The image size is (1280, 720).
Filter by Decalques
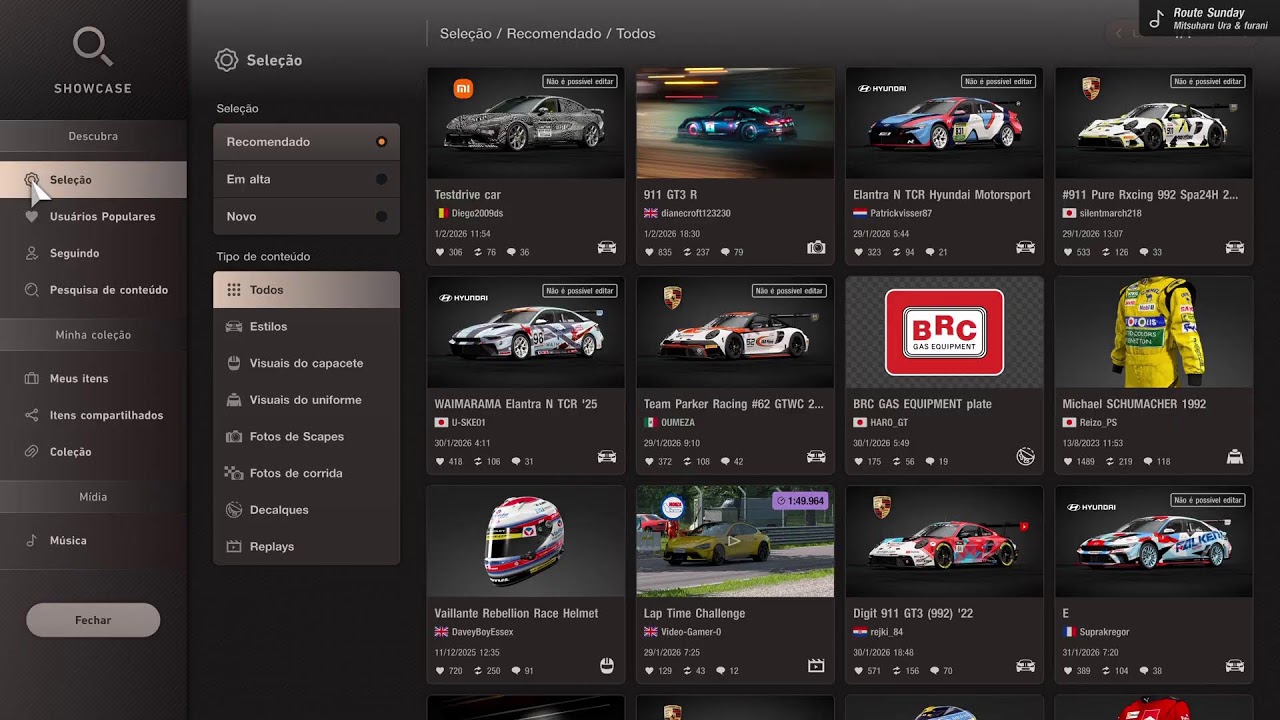306,510
